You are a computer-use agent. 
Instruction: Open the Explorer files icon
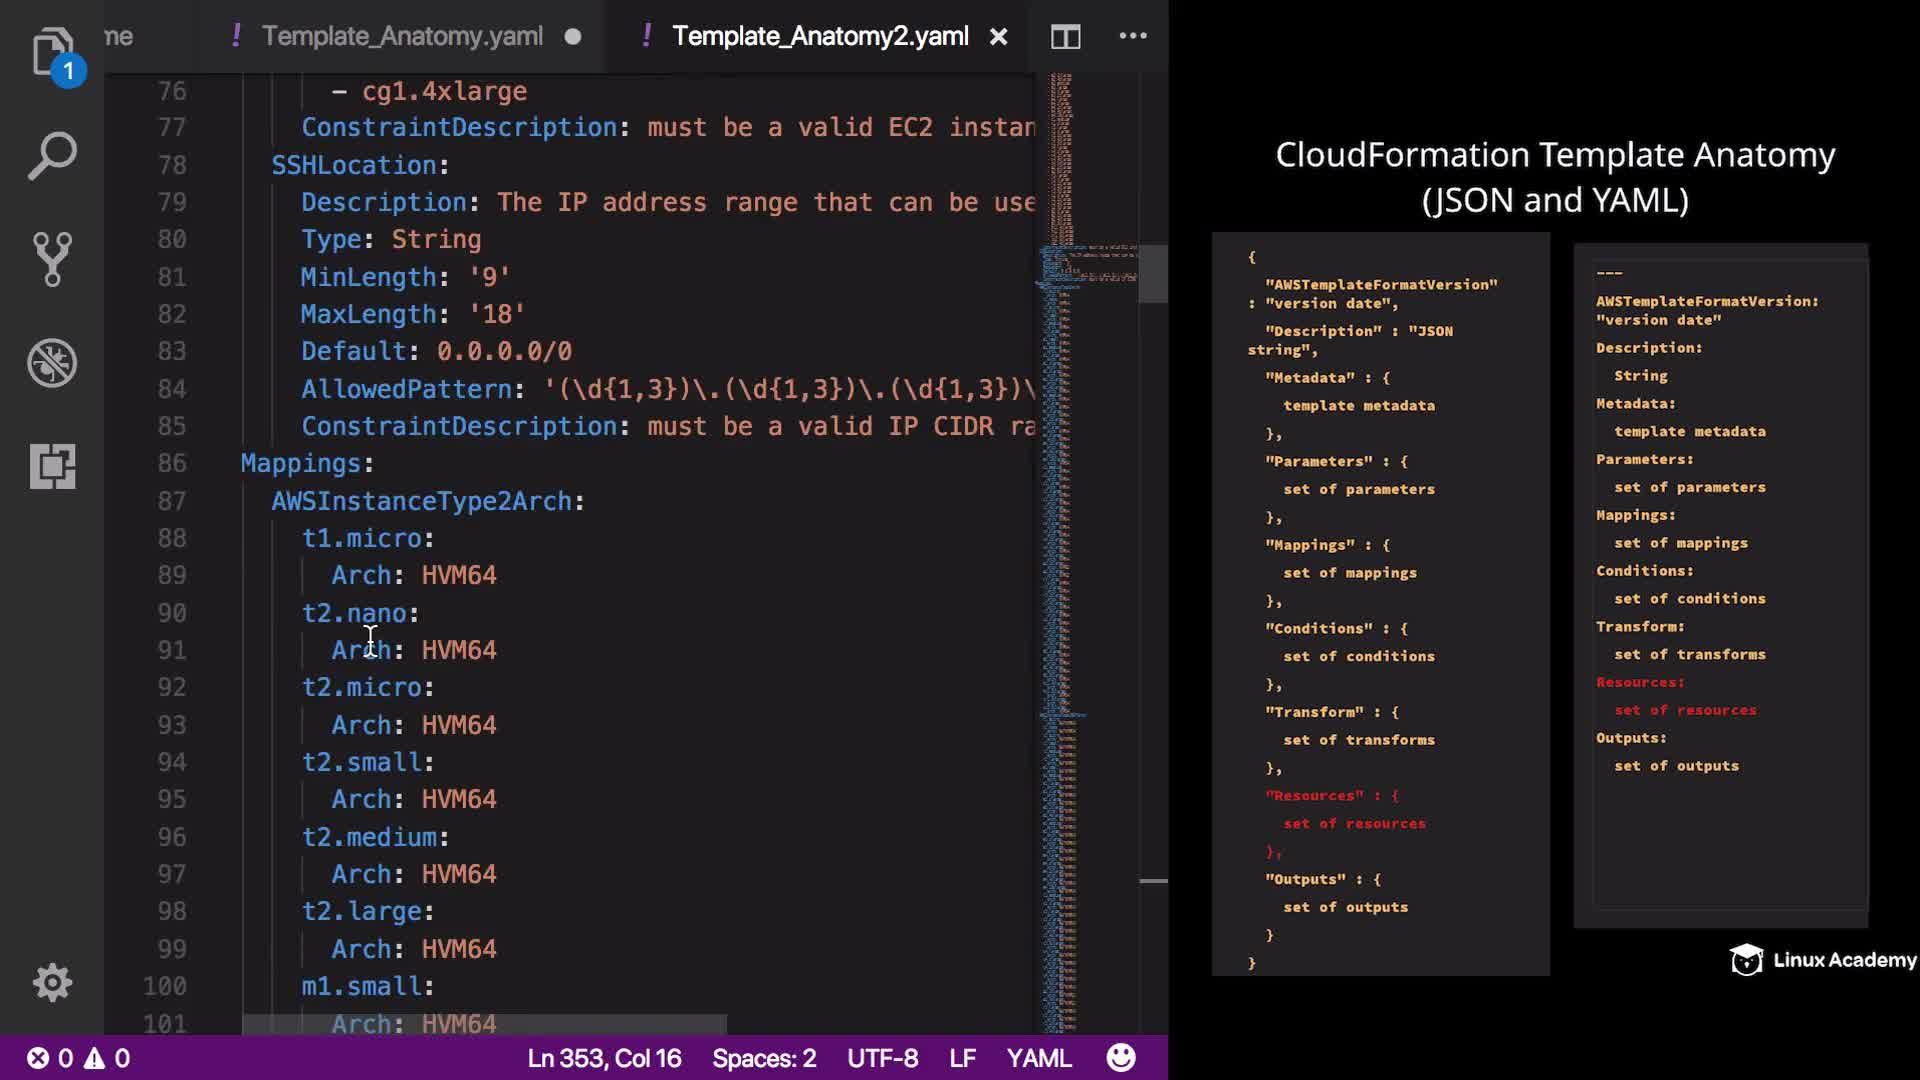[52, 52]
